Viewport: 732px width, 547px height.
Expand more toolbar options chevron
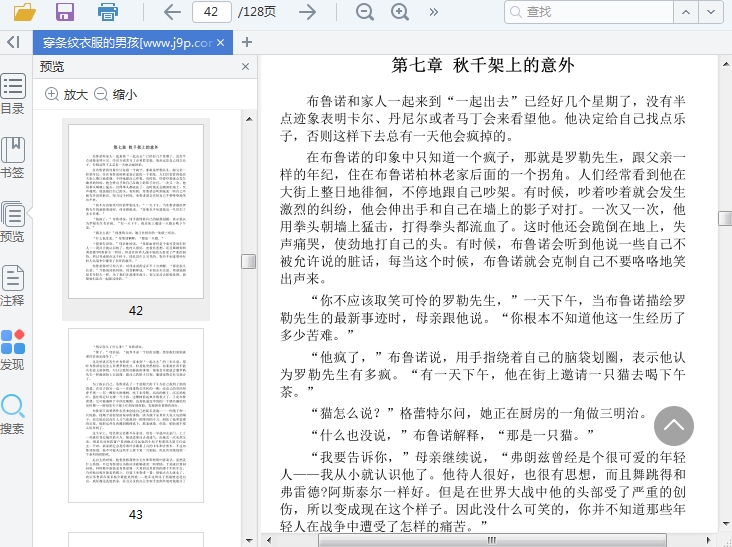pos(433,12)
